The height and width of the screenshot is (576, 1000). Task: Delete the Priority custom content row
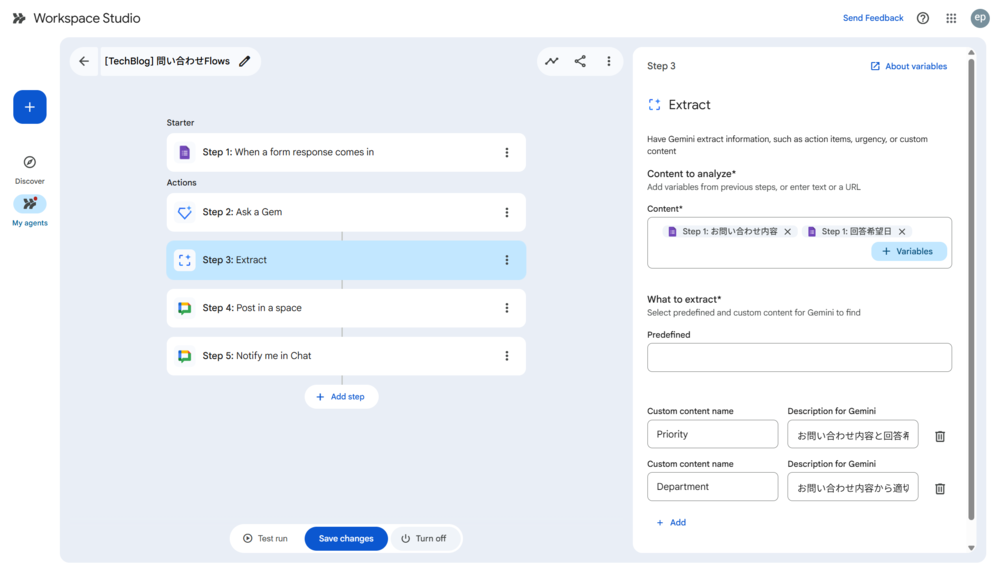(x=940, y=436)
